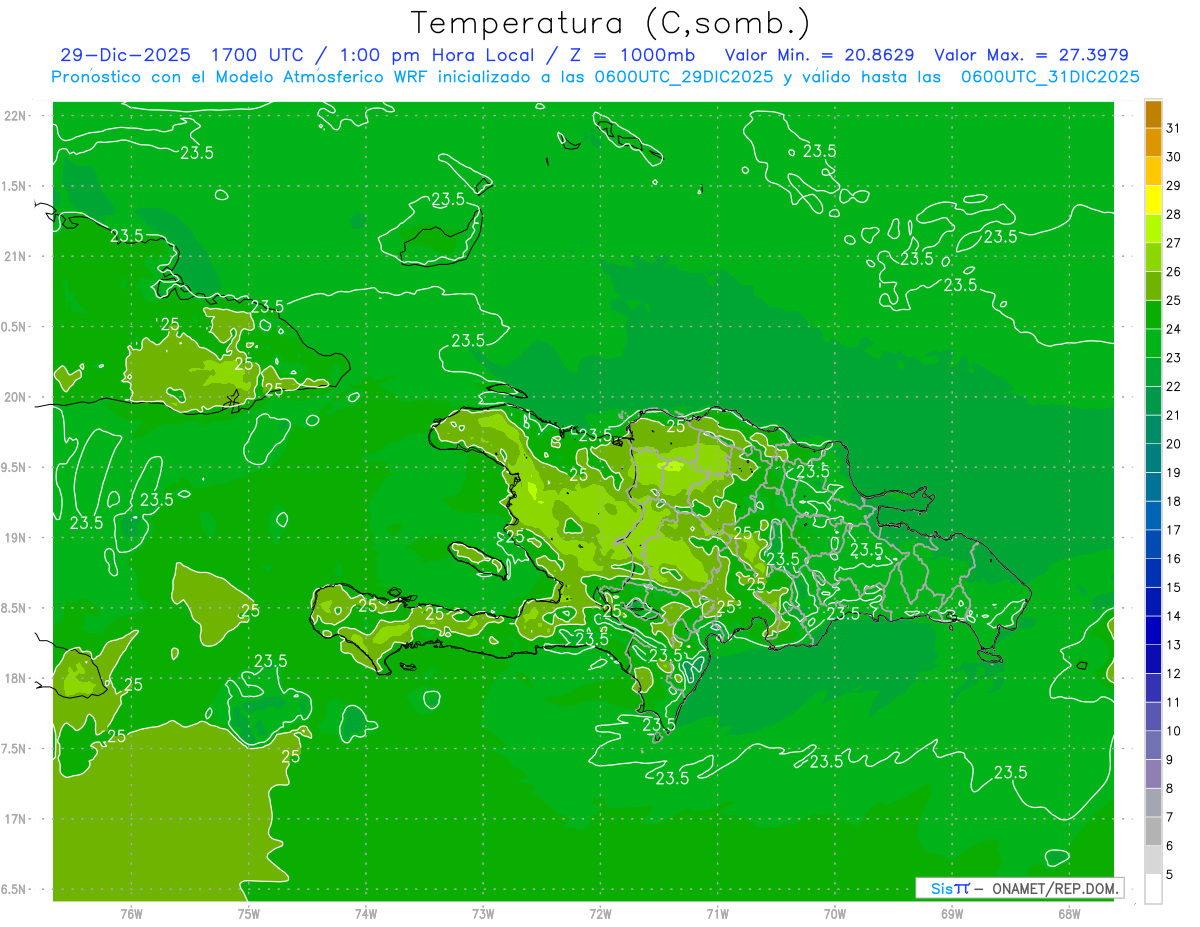This screenshot has height=927, width=1200.
Task: Pick the dark orange swatch above 31
Action: (1153, 115)
